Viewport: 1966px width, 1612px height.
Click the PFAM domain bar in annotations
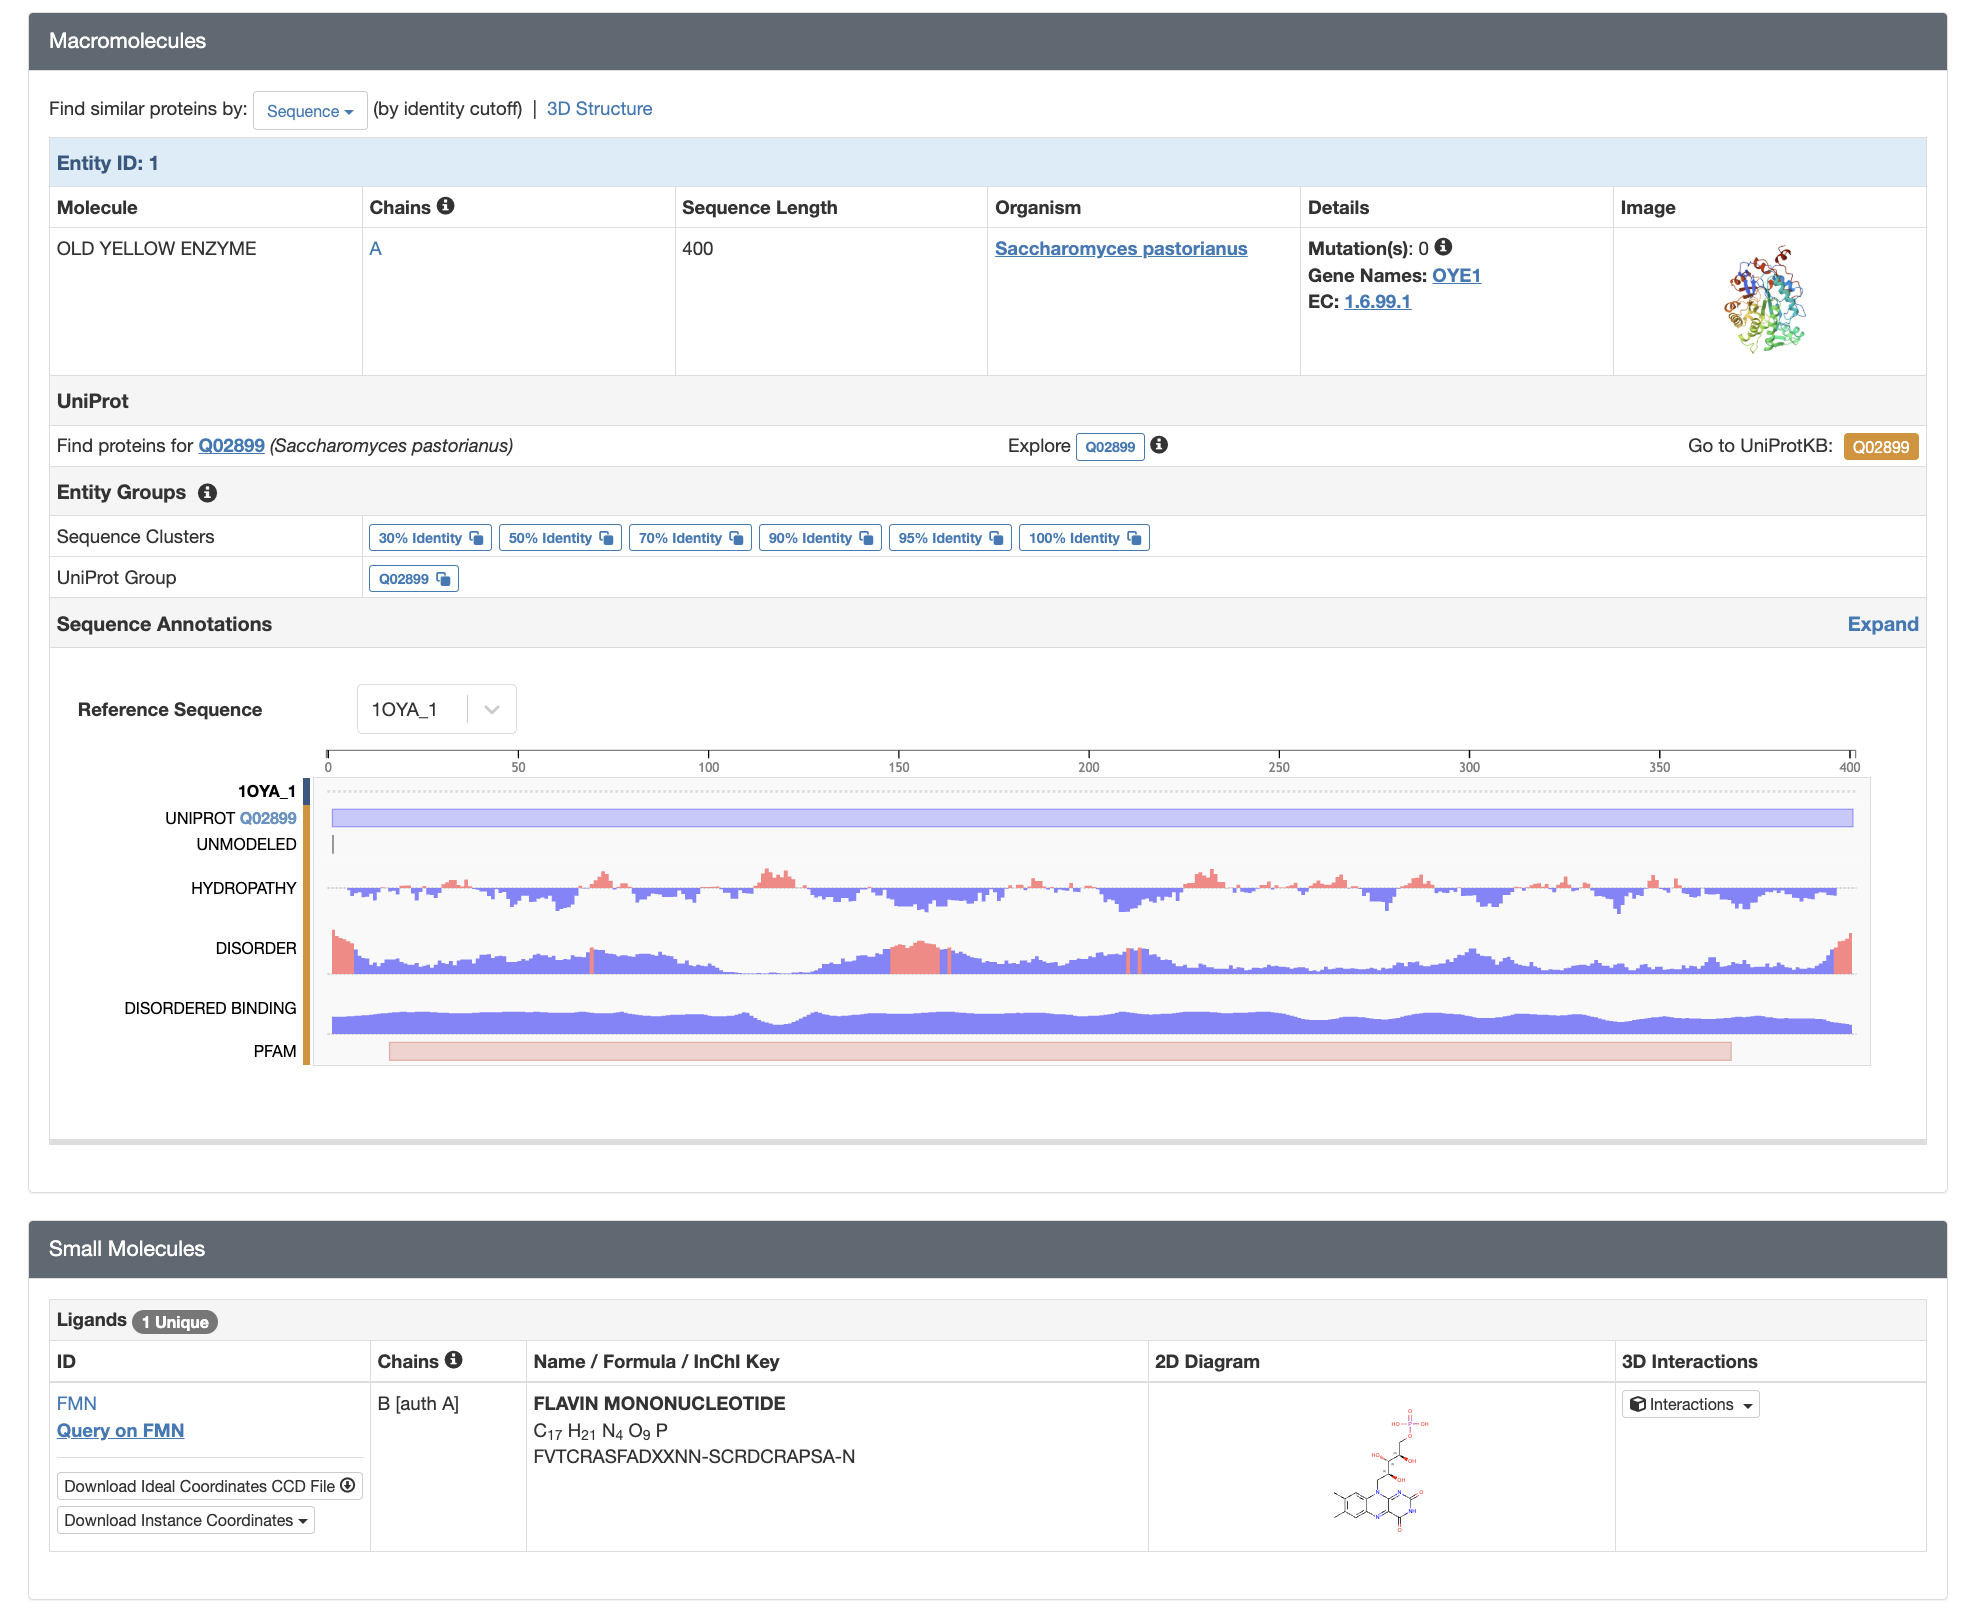tap(1060, 1051)
